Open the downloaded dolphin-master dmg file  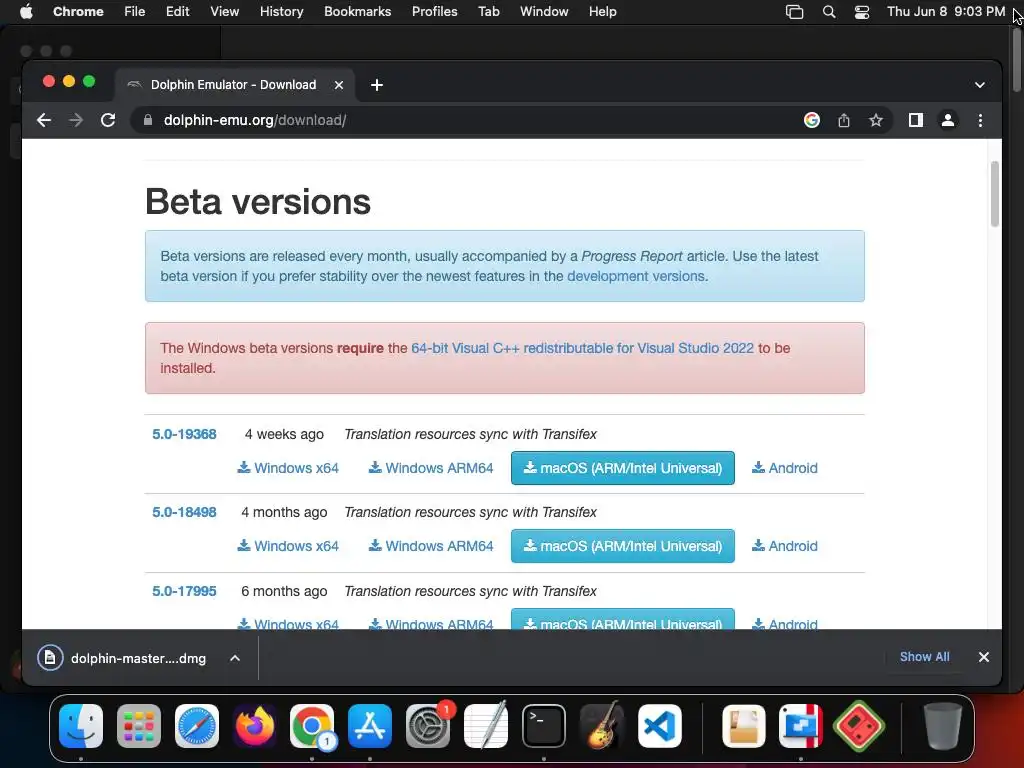click(122, 658)
